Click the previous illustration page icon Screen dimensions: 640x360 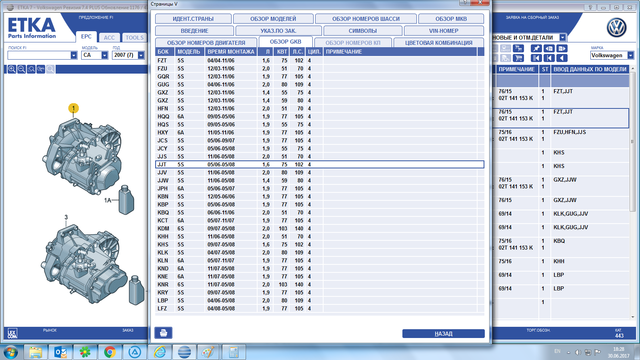[x=549, y=48]
